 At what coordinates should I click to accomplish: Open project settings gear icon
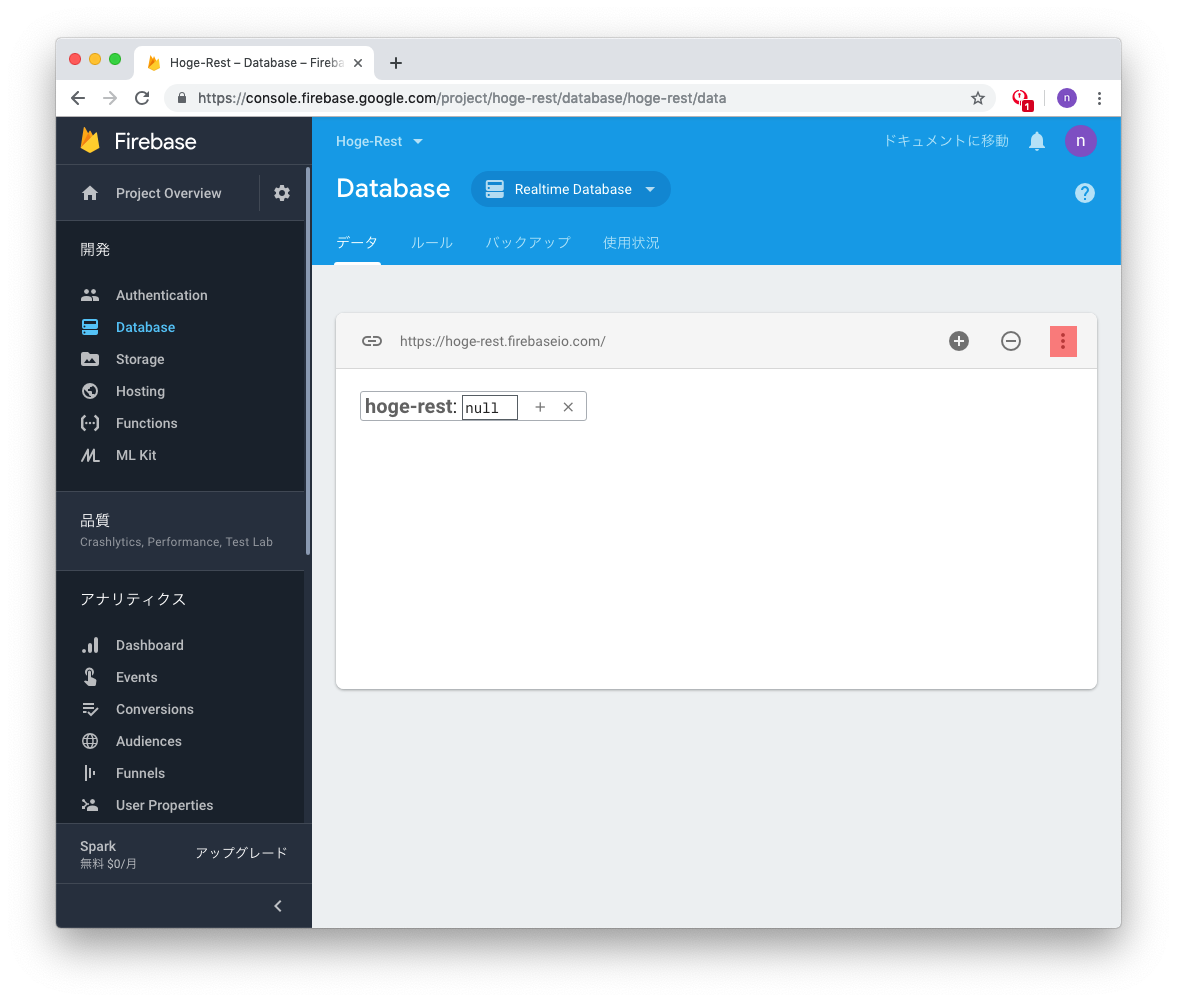281,193
